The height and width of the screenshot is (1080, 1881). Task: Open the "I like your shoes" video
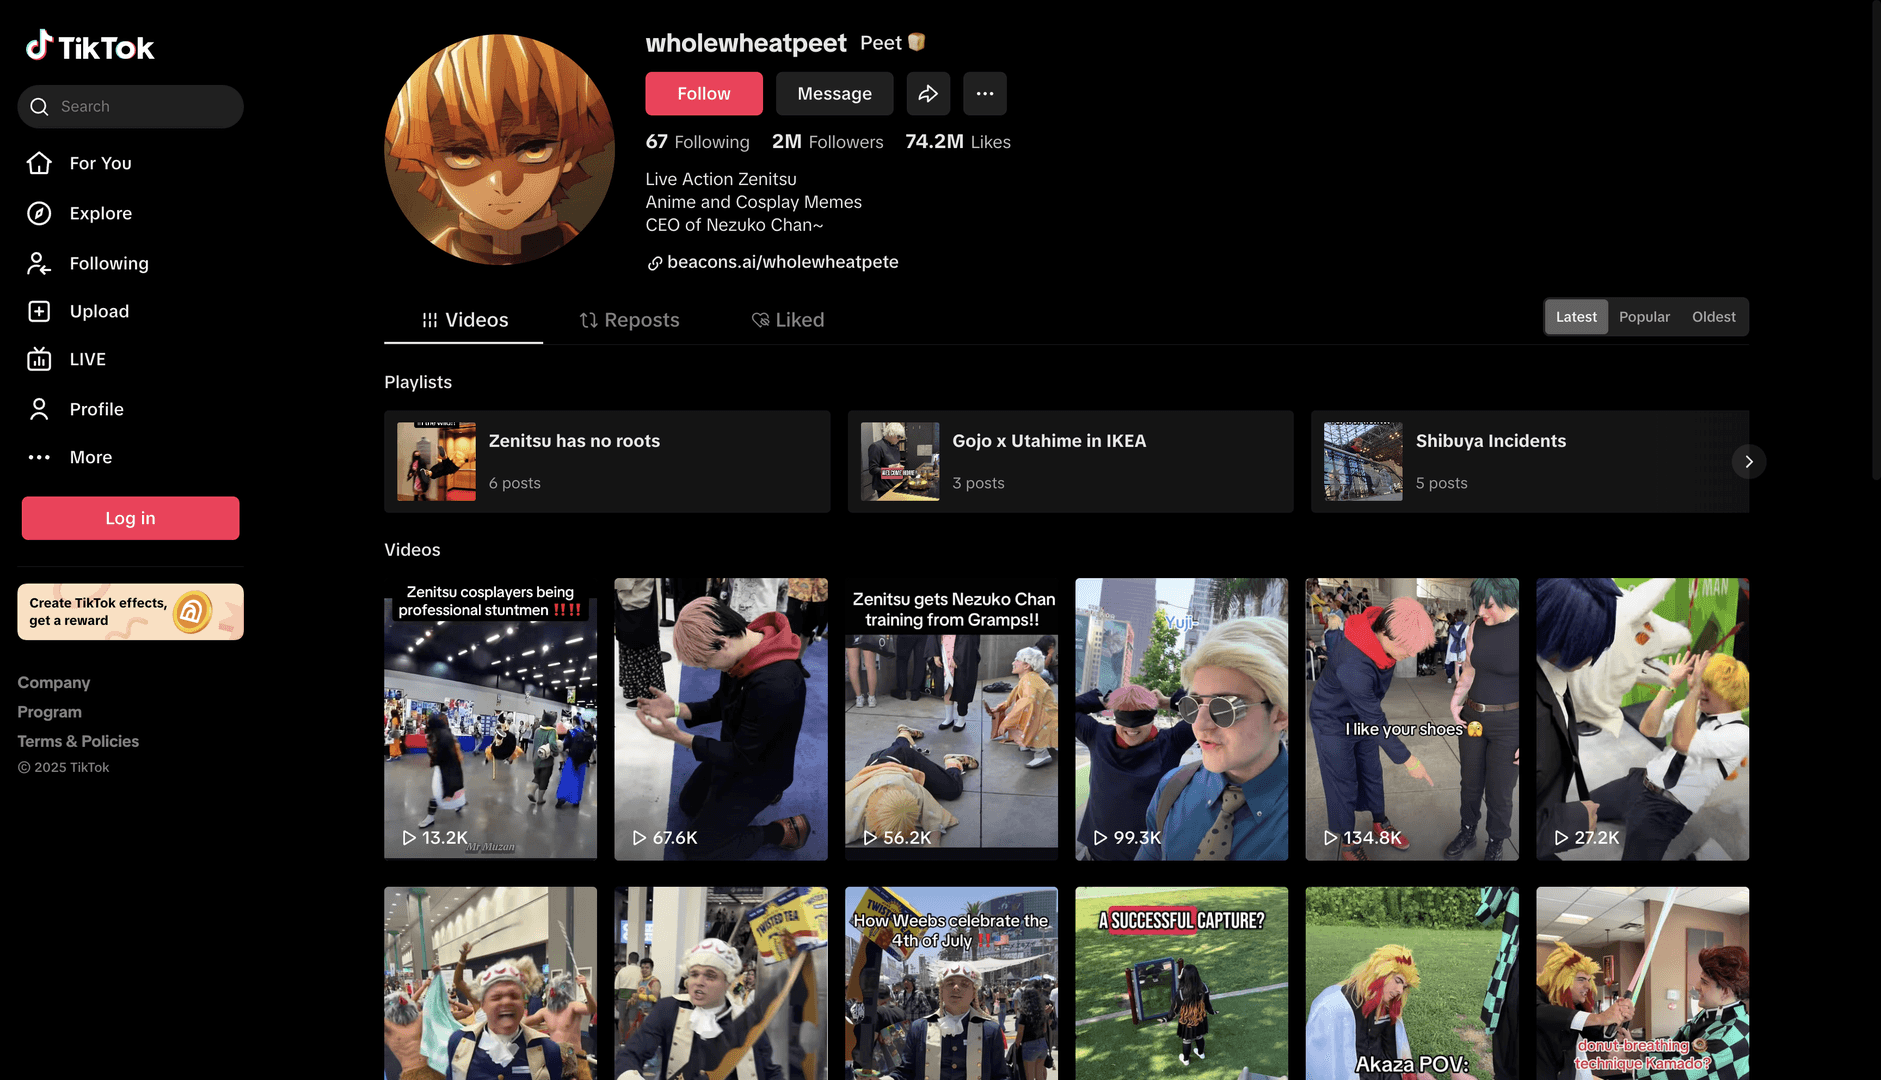coord(1411,719)
